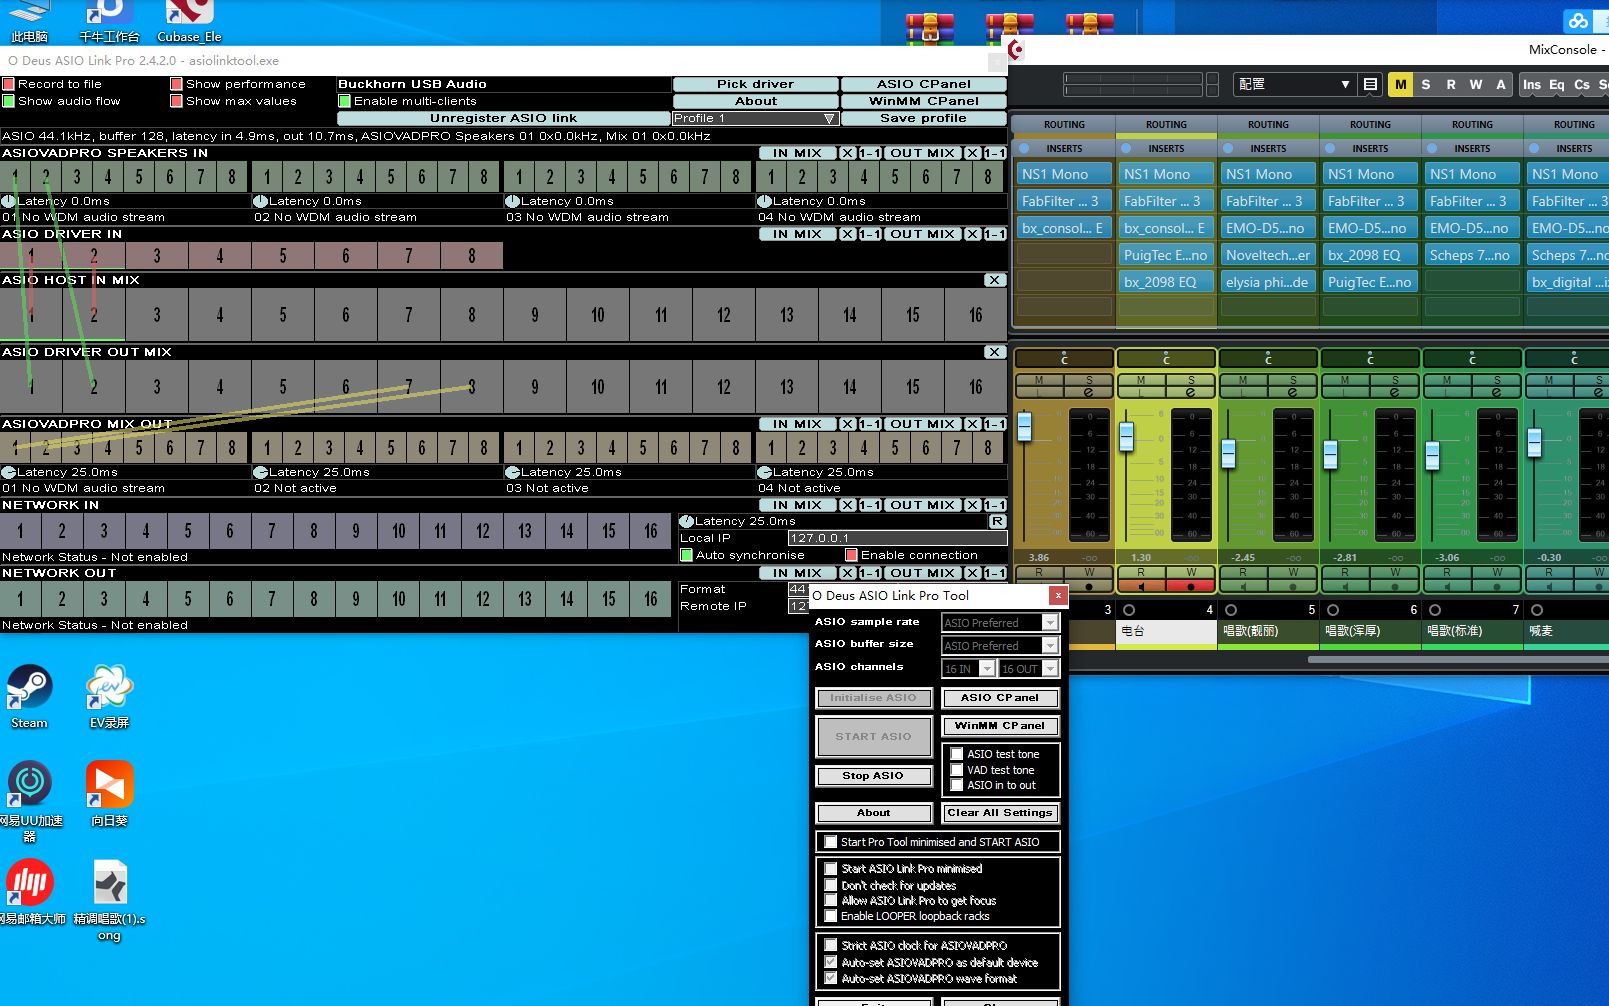
Task: Click the Save profile button
Action: pyautogui.click(x=923, y=118)
